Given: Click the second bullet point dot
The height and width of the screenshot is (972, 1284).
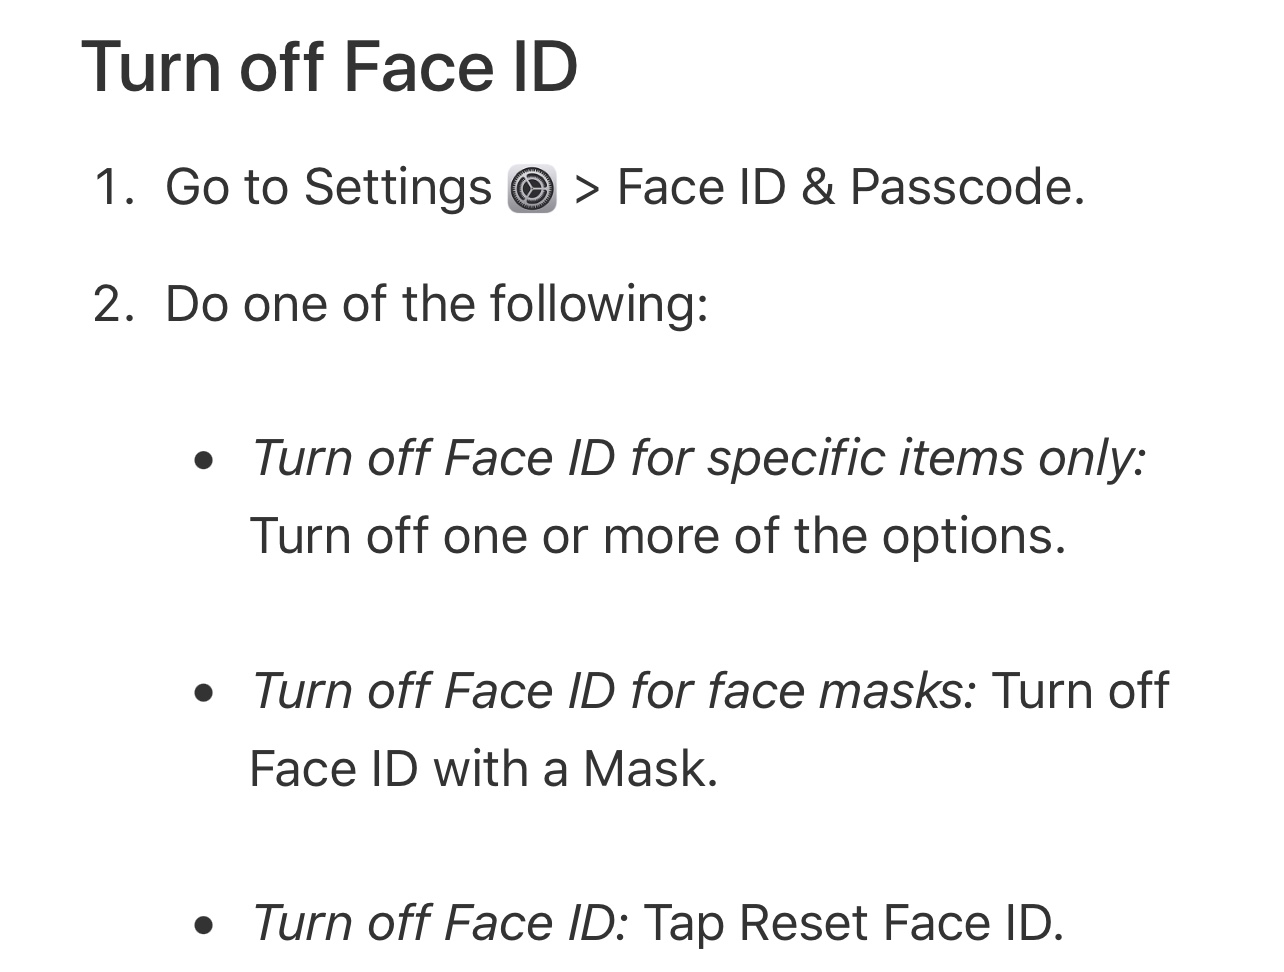Looking at the screenshot, I should tap(205, 693).
